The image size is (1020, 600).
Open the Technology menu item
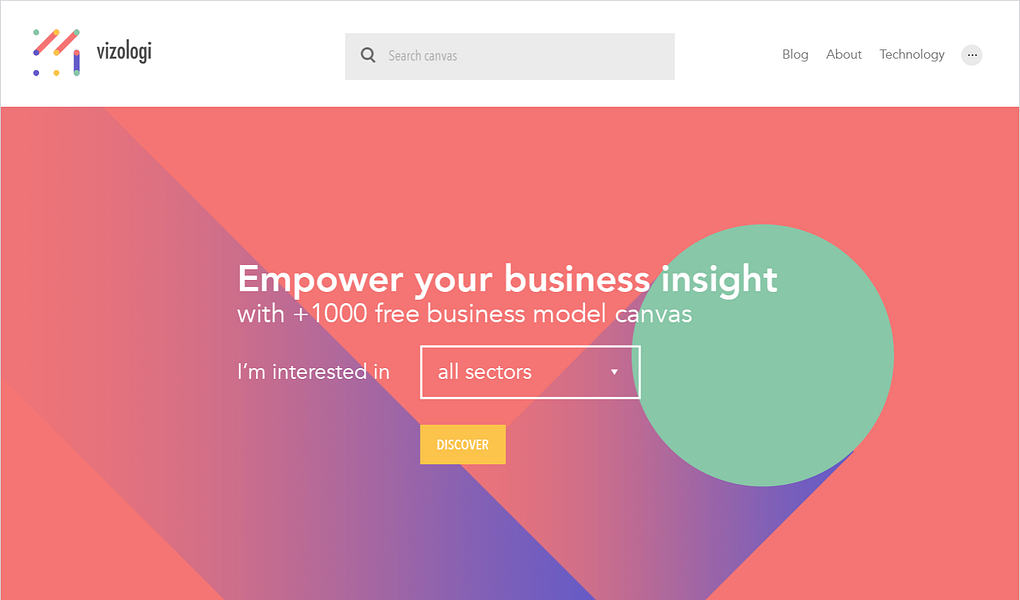click(912, 55)
